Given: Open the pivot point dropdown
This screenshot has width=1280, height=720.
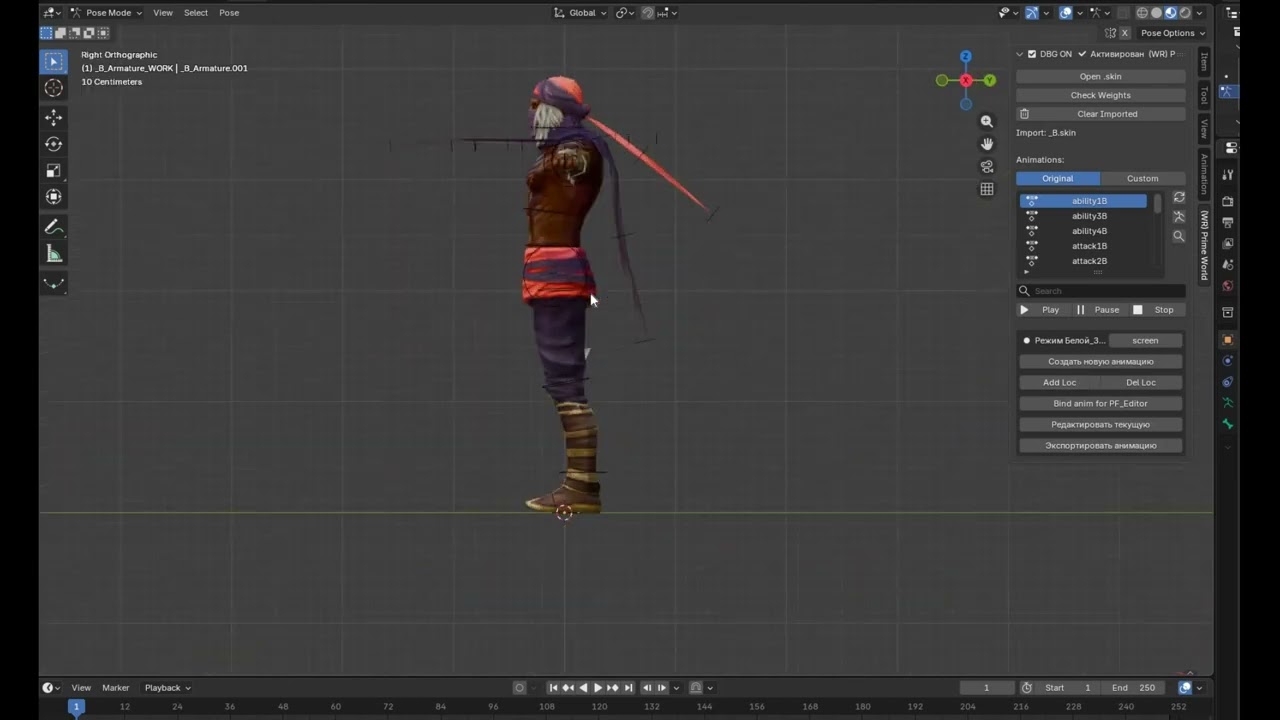Looking at the screenshot, I should (626, 13).
